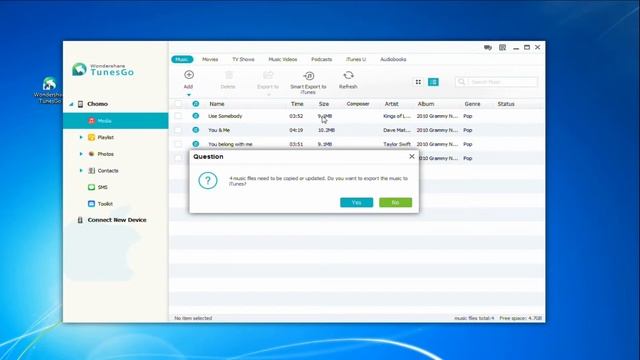640x360 pixels.
Task: Tick the select-all checkbox in header
Action: click(178, 104)
